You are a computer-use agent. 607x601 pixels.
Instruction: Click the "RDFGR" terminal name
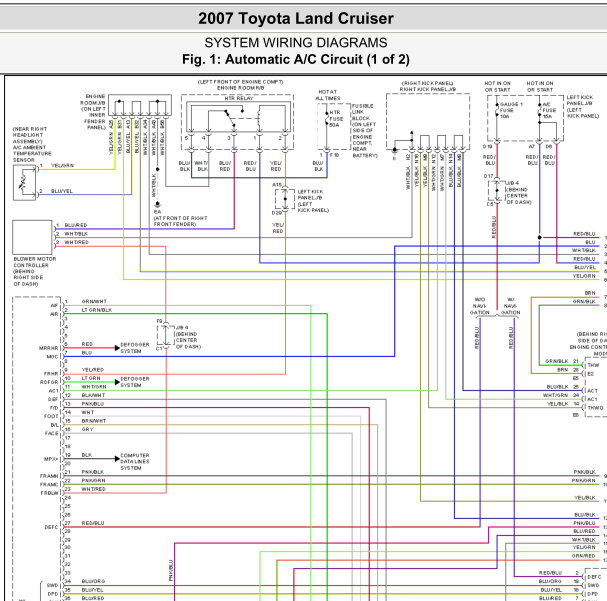pos(49,382)
